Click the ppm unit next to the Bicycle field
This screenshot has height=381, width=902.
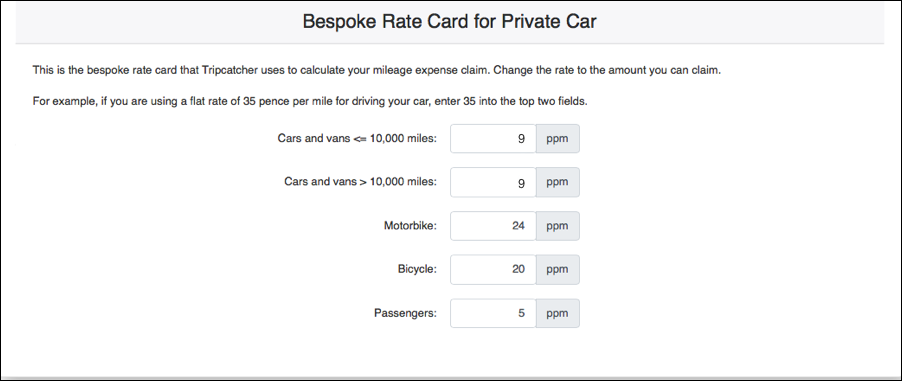[x=557, y=270]
